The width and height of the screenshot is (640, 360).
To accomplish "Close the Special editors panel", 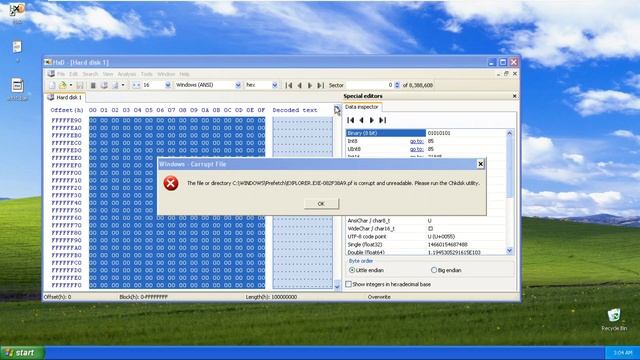I will tap(514, 96).
